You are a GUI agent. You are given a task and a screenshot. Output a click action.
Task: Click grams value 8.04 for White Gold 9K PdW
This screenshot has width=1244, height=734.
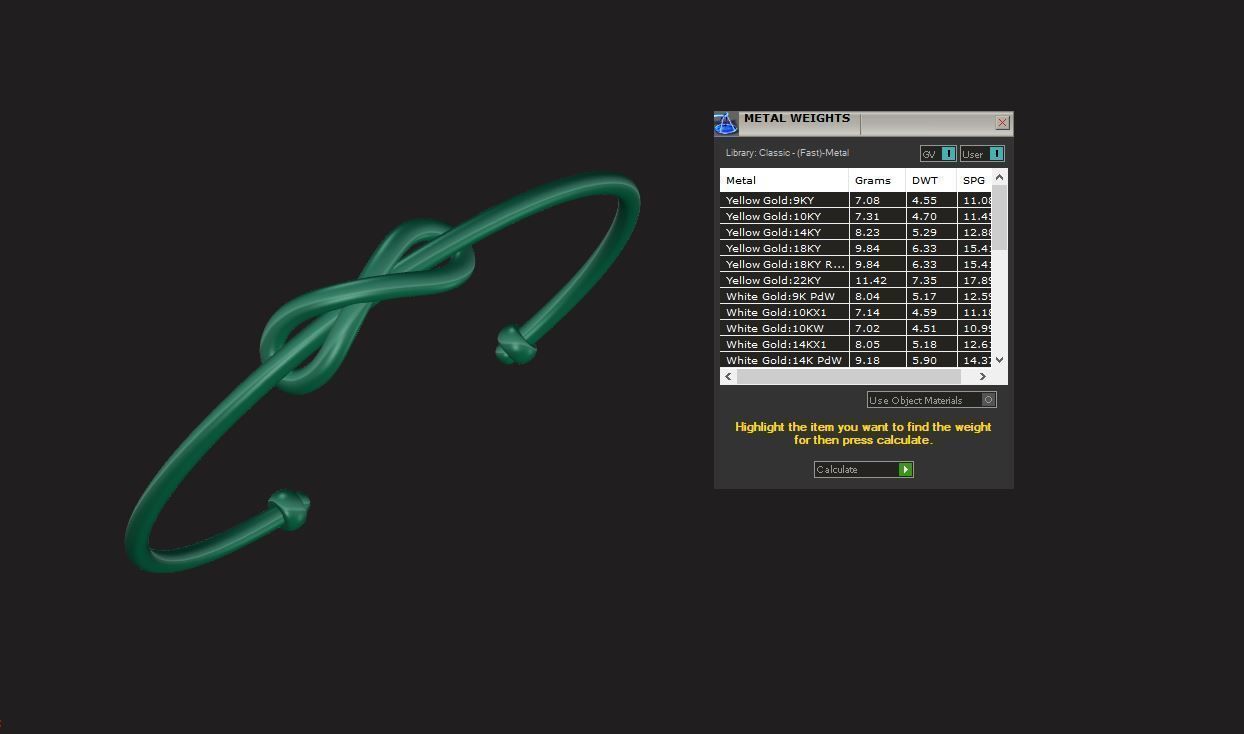tap(867, 296)
